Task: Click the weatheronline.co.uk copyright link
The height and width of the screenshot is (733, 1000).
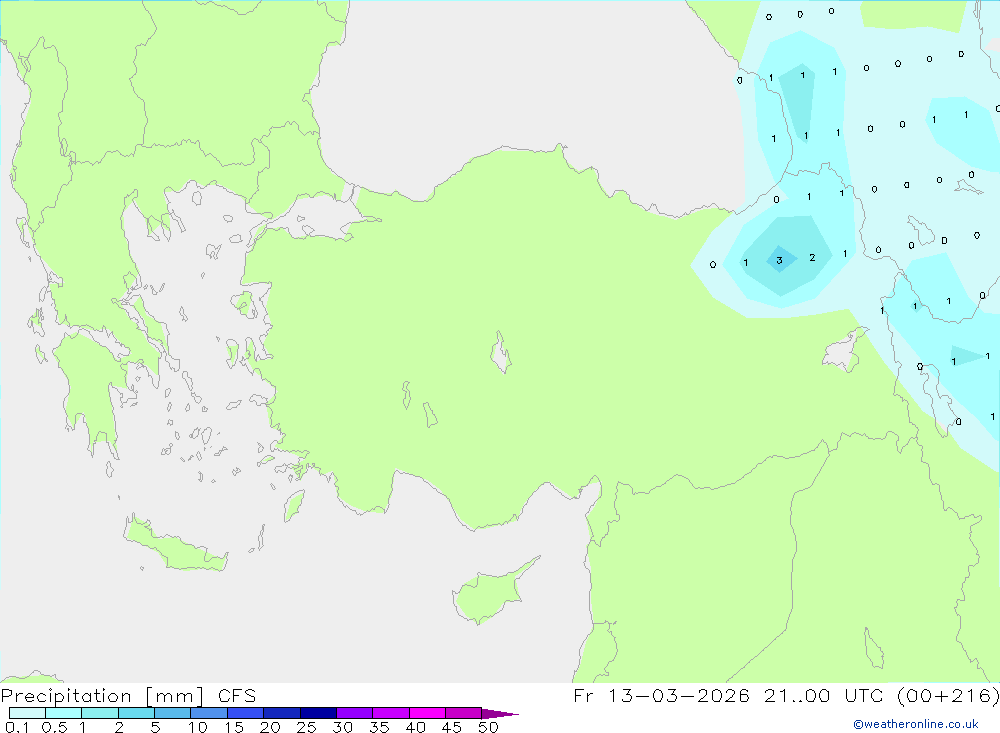Action: click(916, 724)
